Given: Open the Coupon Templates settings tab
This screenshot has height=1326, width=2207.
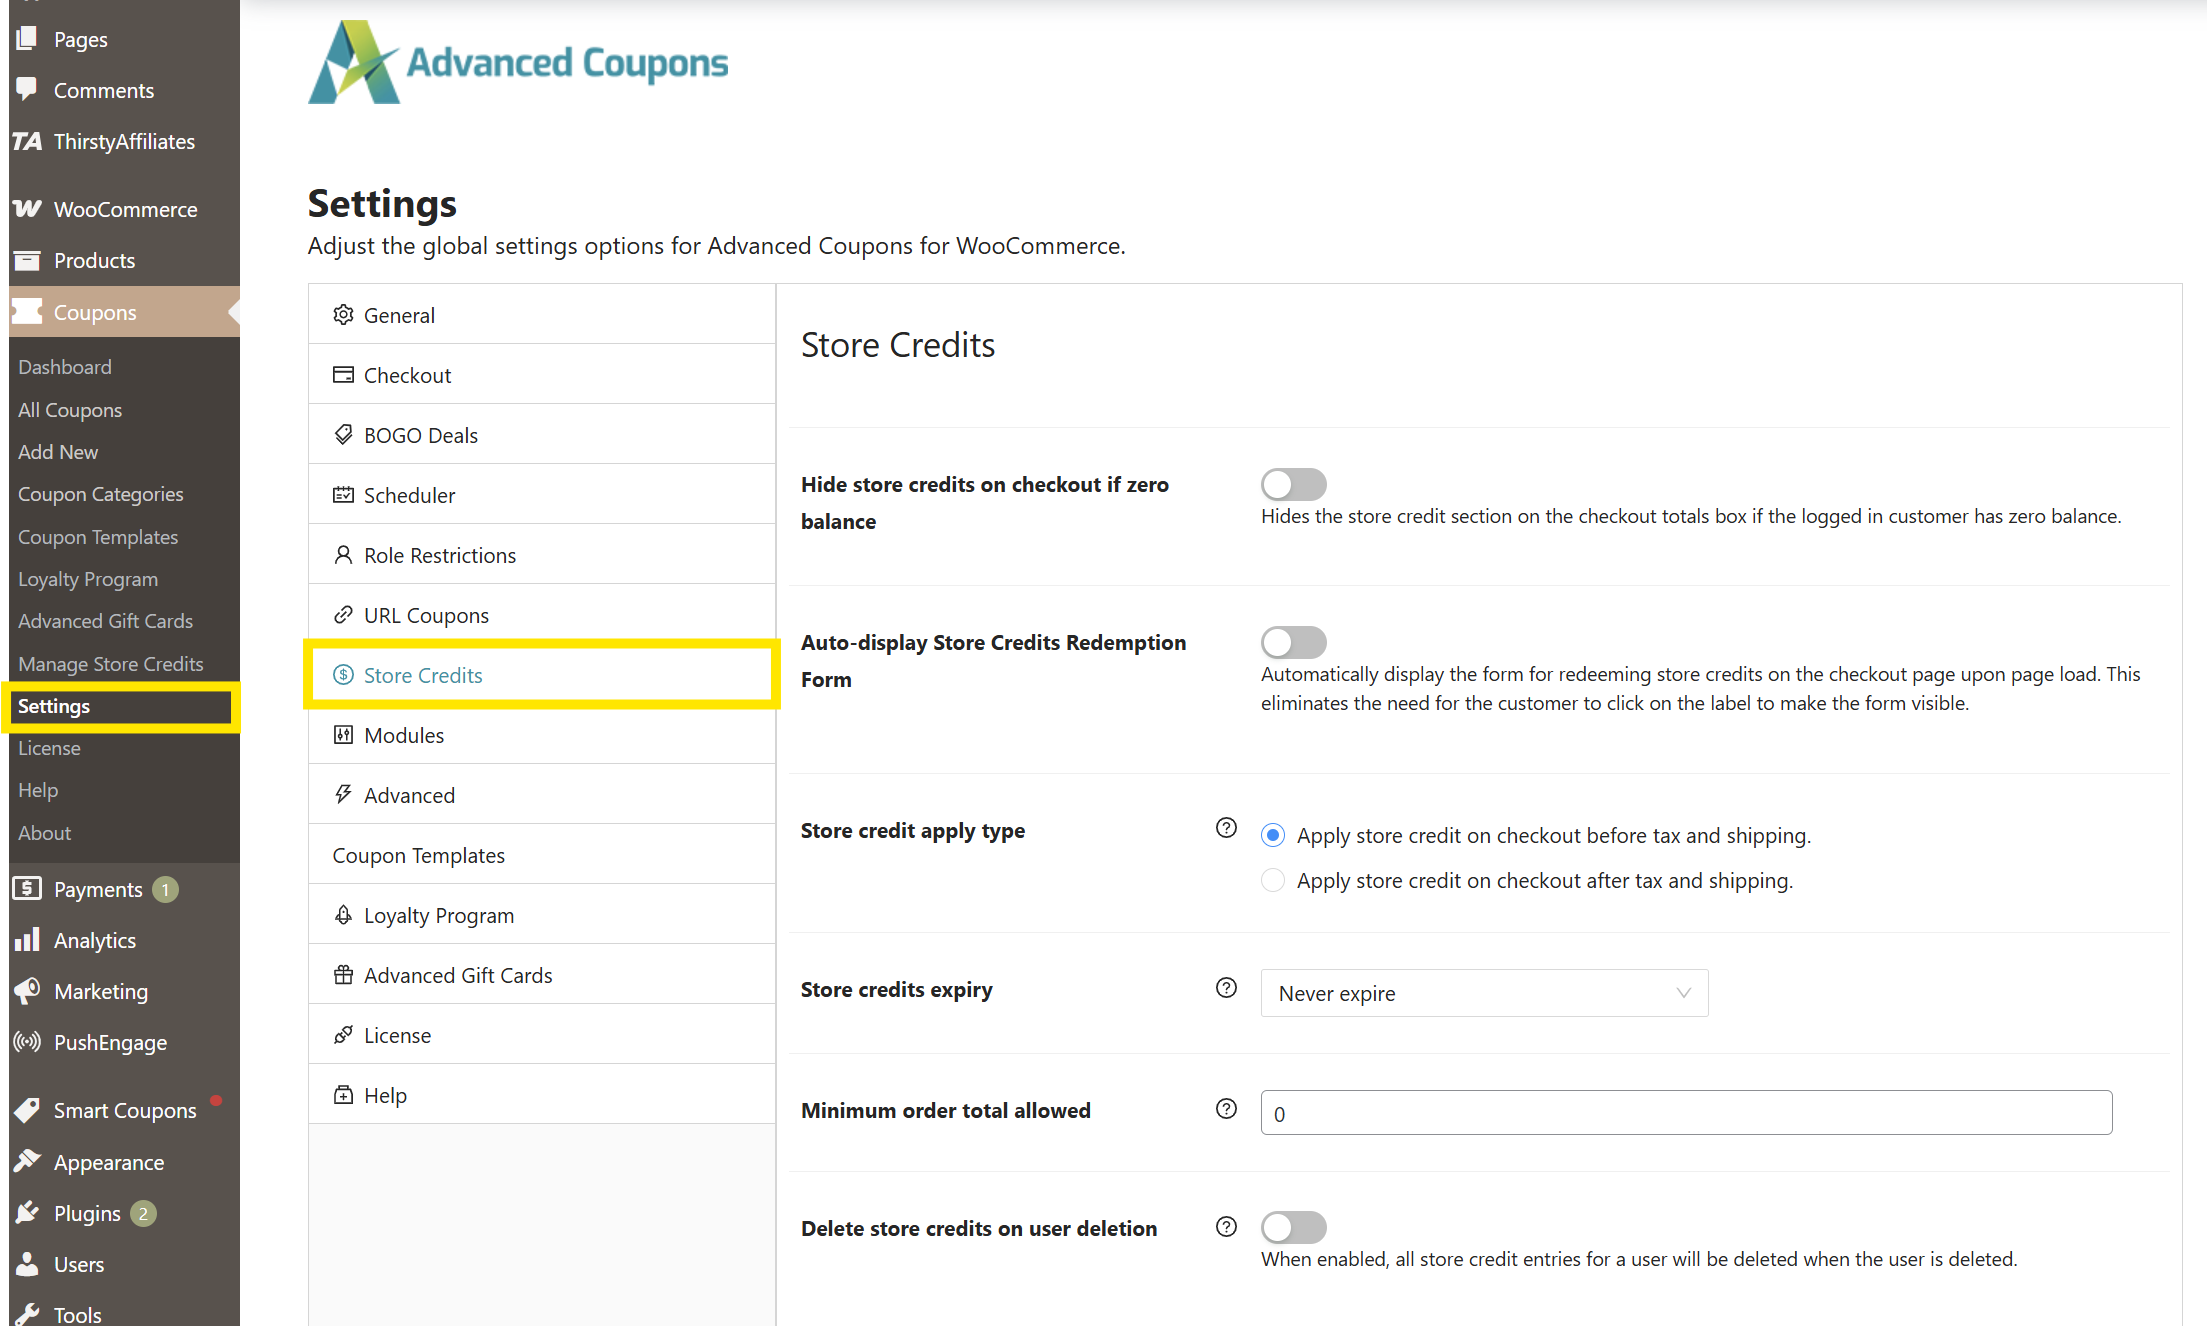Looking at the screenshot, I should (541, 855).
